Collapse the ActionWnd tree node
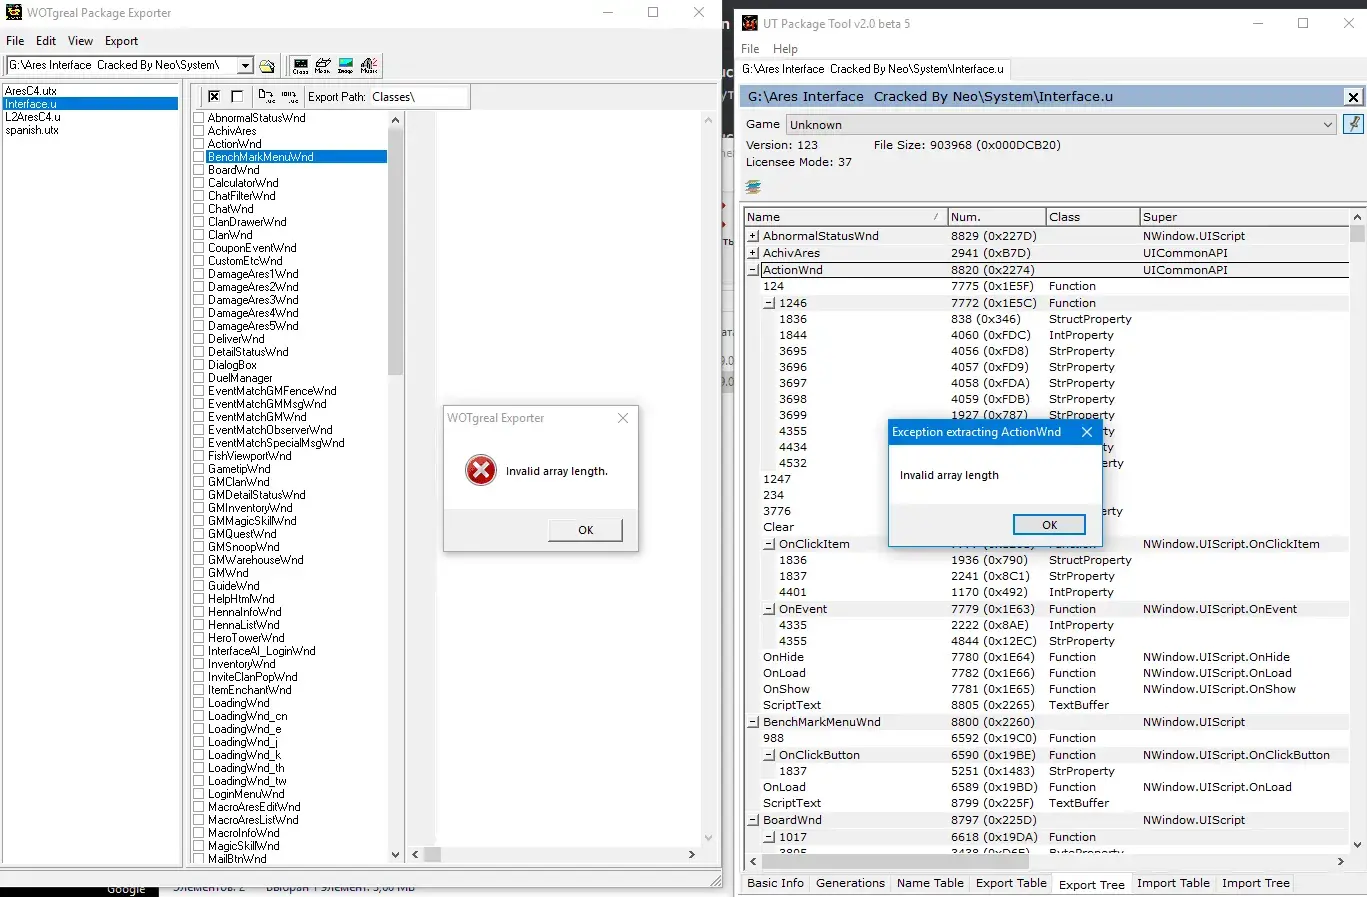The width and height of the screenshot is (1367, 897). coord(753,270)
